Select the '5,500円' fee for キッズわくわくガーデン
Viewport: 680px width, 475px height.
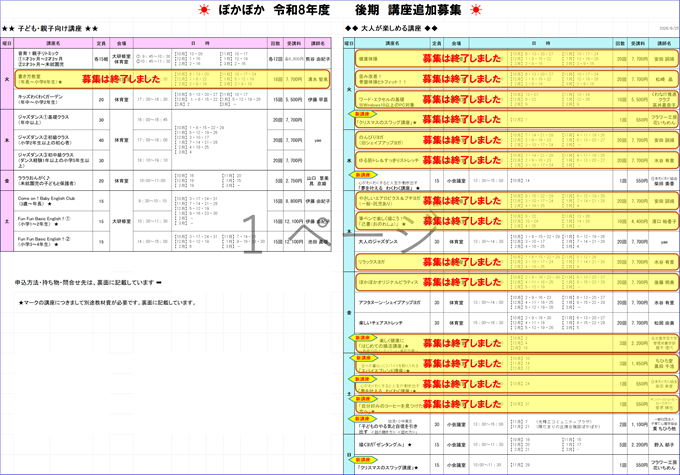point(294,99)
